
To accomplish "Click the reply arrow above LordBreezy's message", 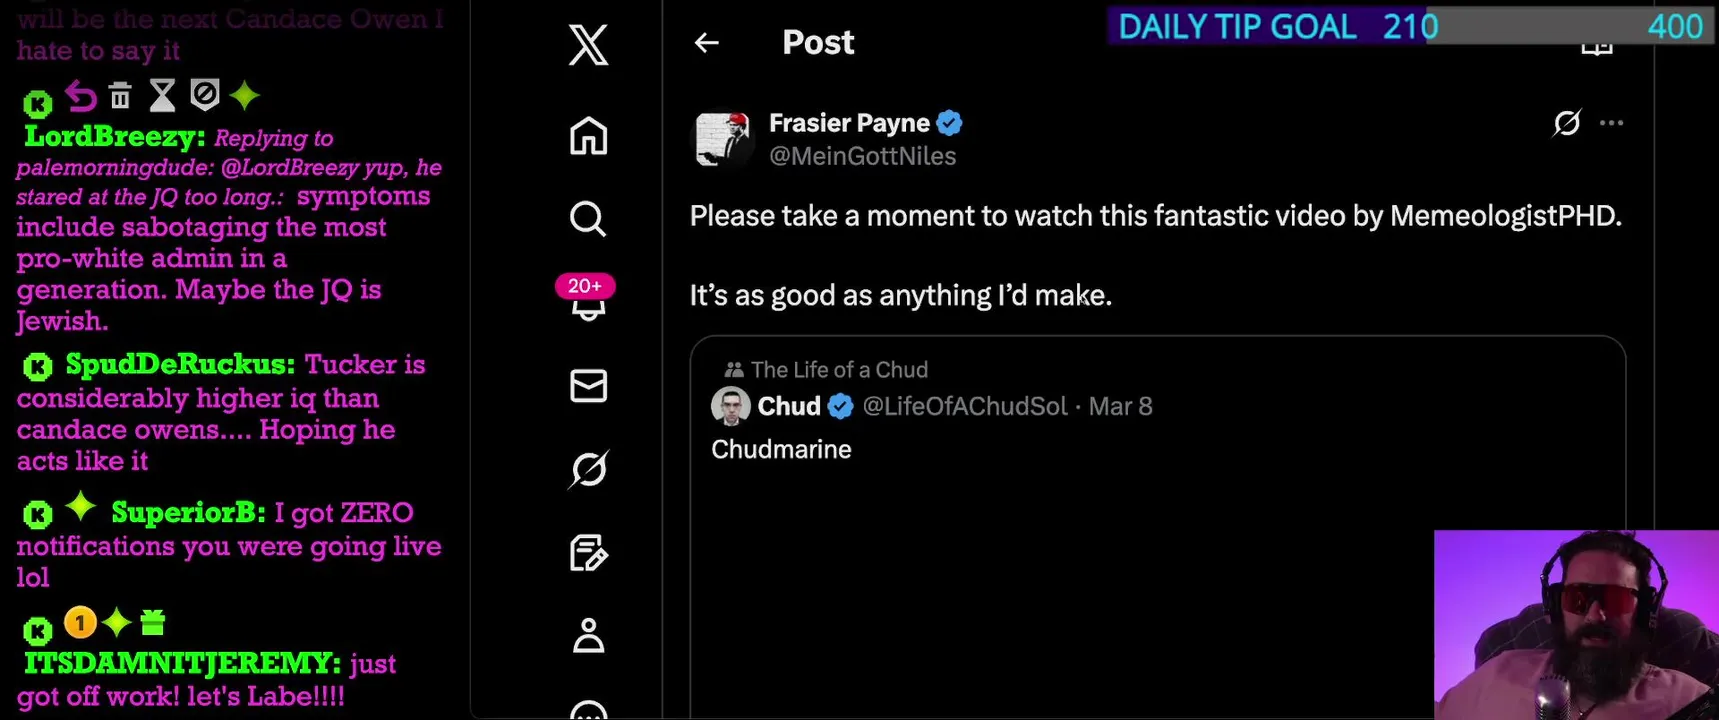I will [81, 96].
